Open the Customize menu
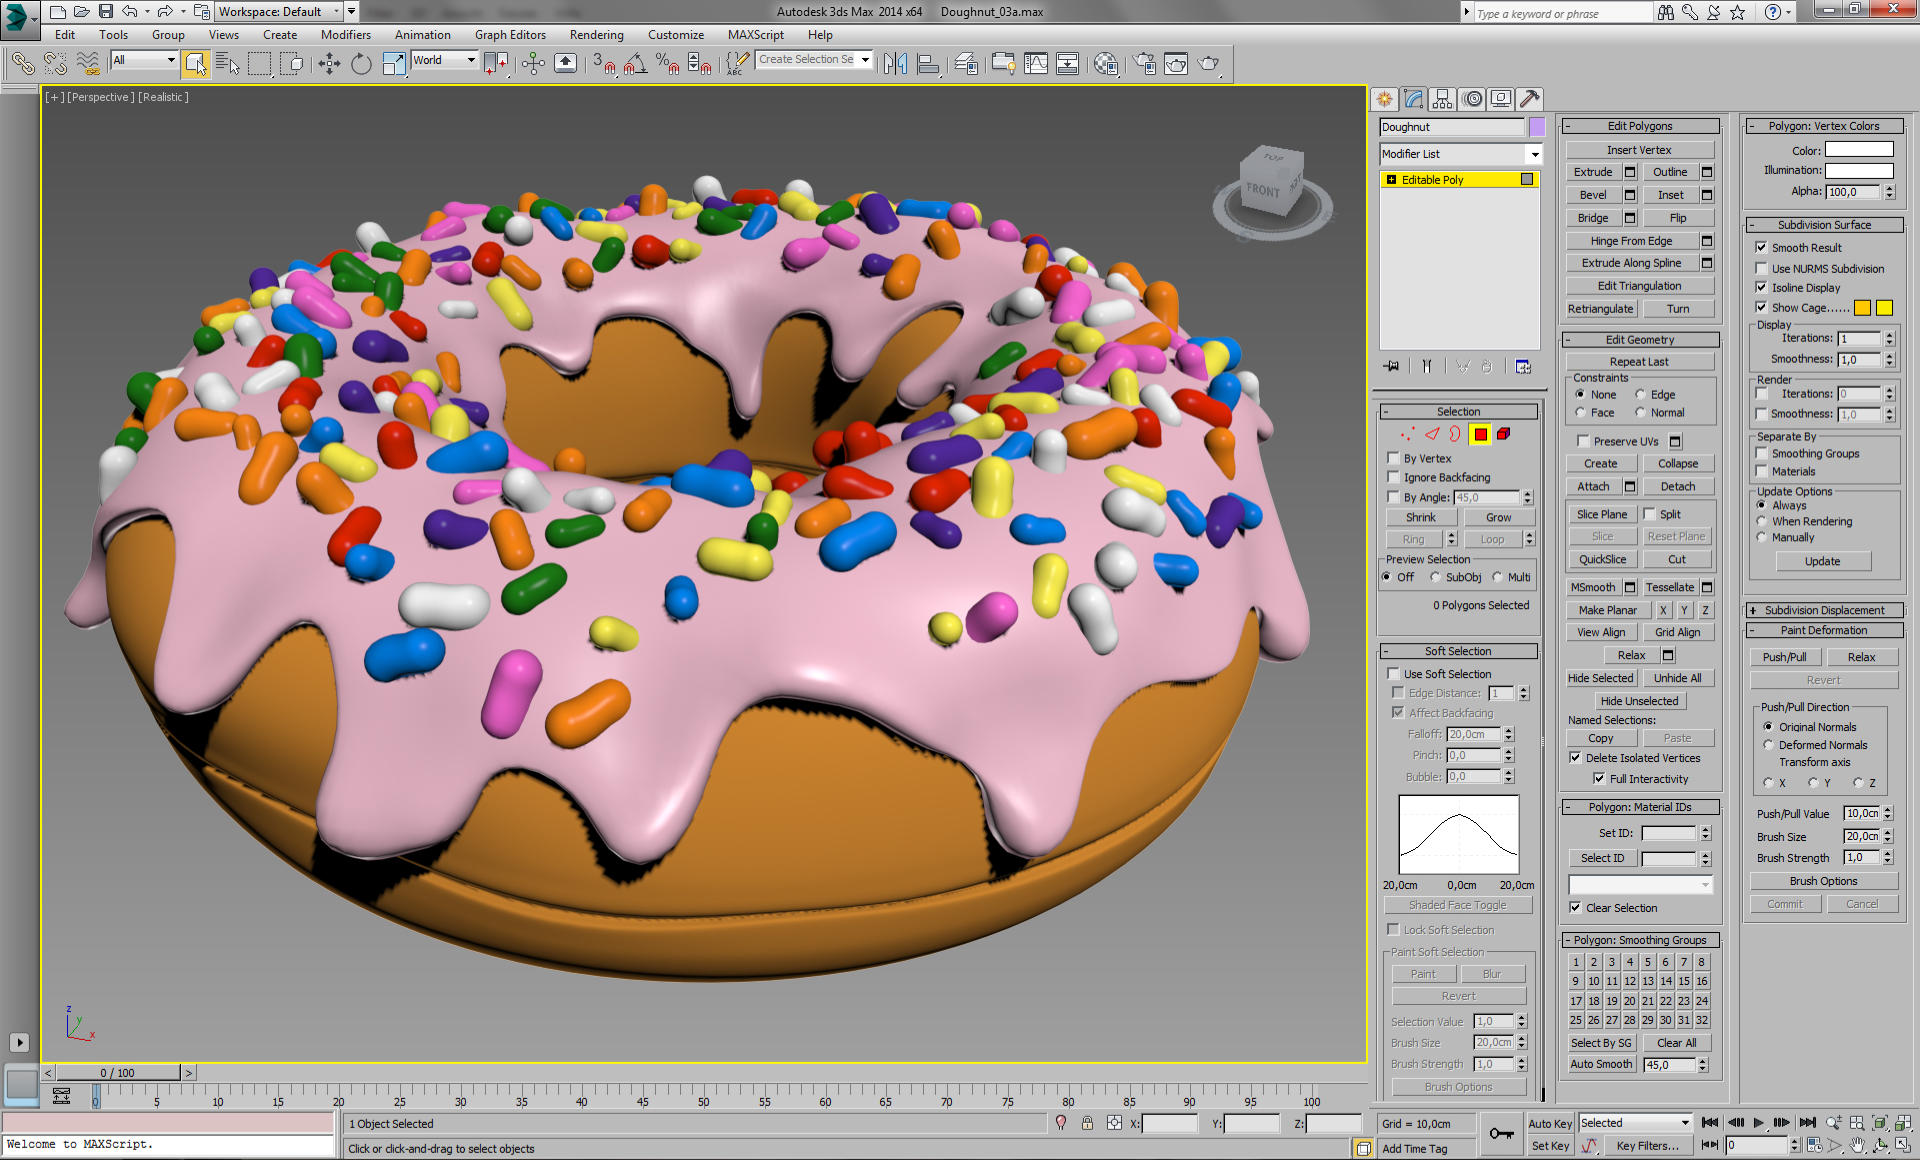The image size is (1920, 1160). 675,35
